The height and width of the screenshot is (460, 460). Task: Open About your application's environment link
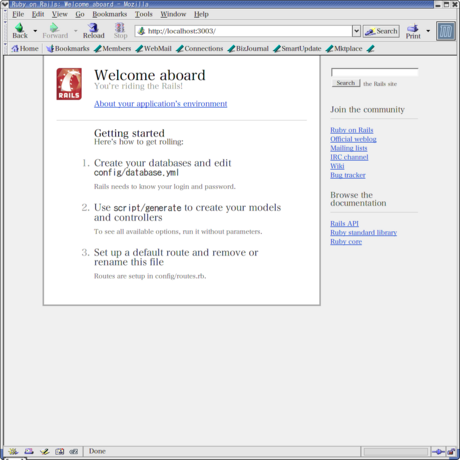pos(161,104)
